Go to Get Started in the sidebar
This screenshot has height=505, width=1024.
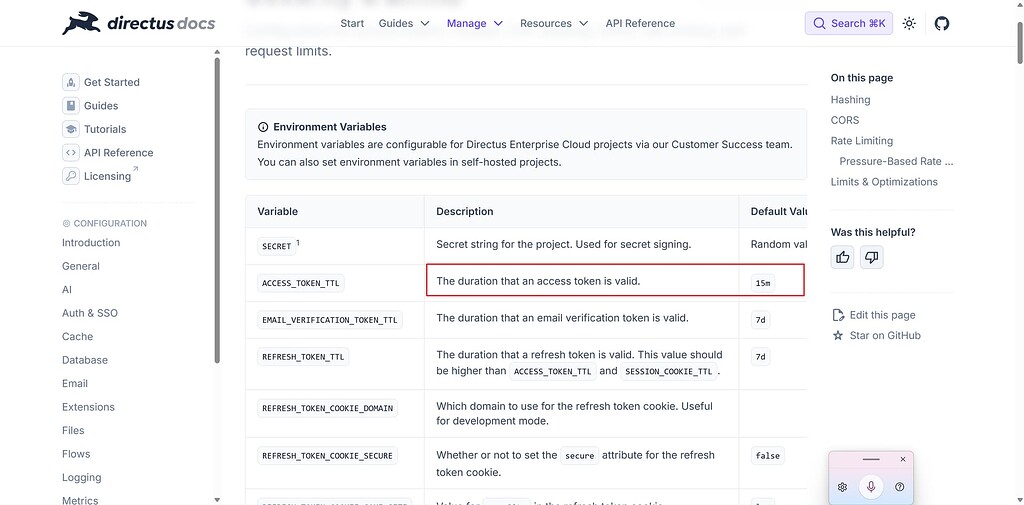click(112, 82)
